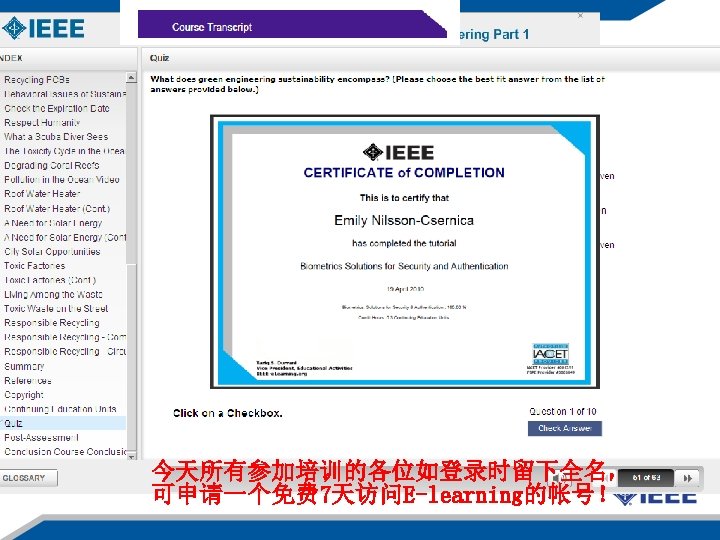Click the IEEE logo on the certificate
720x540 pixels.
point(398,152)
